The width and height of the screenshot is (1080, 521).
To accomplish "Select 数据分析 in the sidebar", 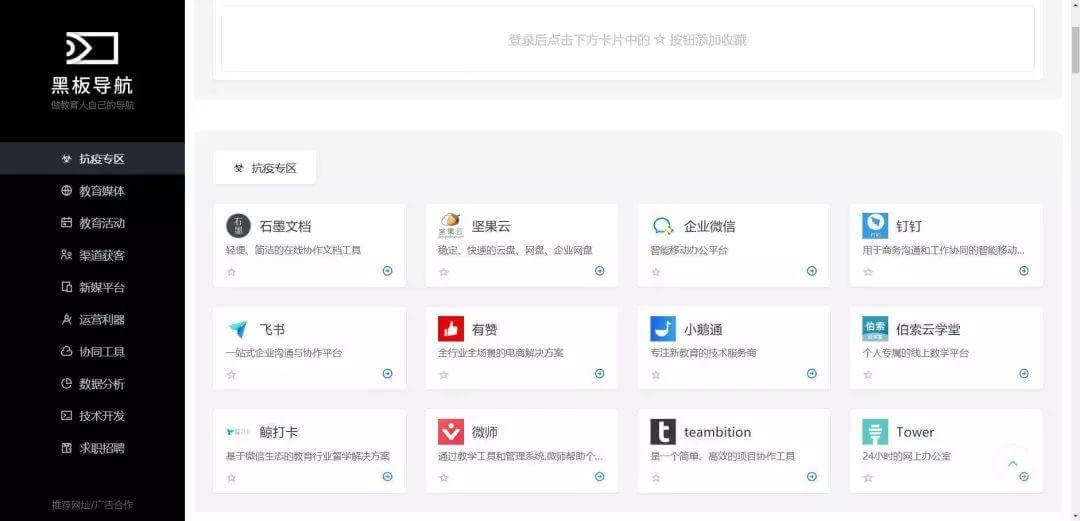I will click(x=102, y=384).
